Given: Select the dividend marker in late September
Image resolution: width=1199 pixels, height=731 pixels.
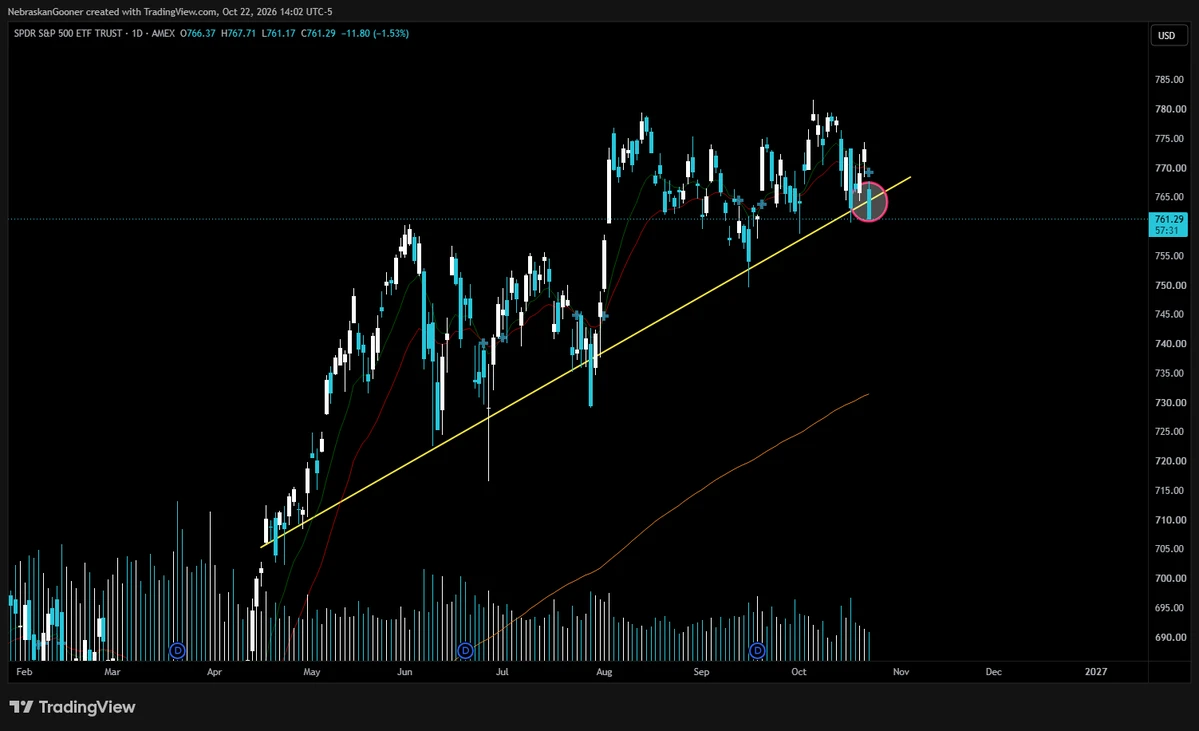Looking at the screenshot, I should point(757,651).
